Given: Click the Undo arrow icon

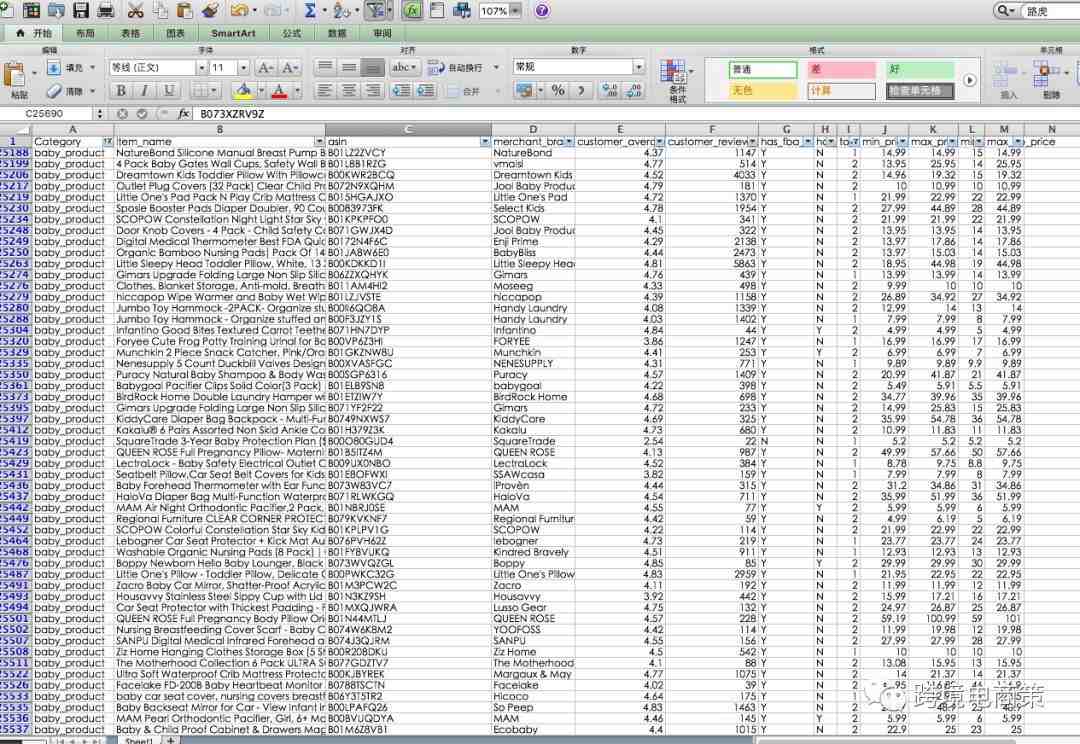Looking at the screenshot, I should (239, 10).
